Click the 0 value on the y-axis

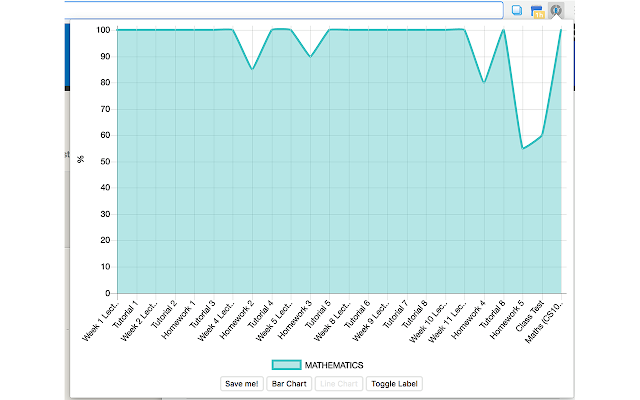(x=108, y=293)
